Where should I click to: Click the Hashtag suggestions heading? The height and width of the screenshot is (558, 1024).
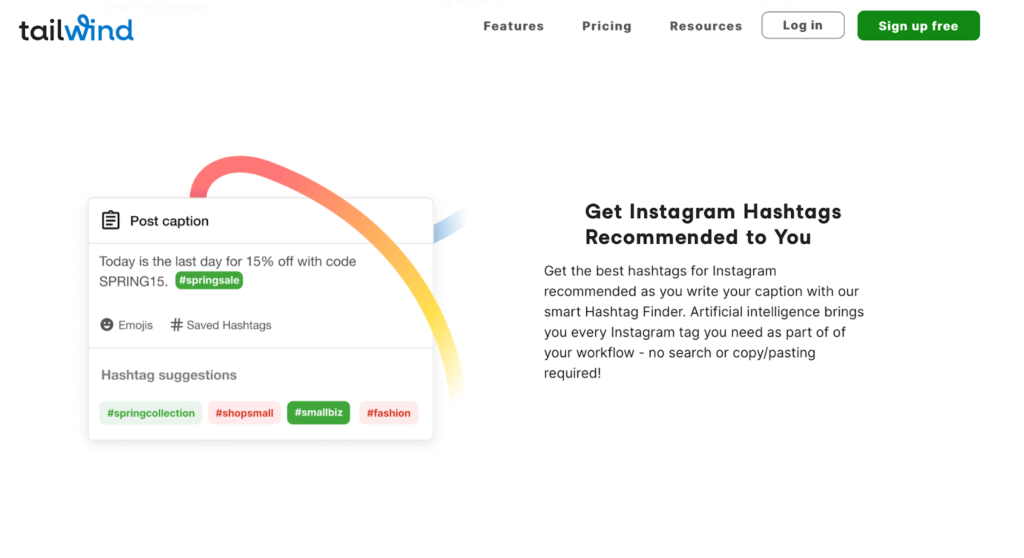pyautogui.click(x=169, y=375)
